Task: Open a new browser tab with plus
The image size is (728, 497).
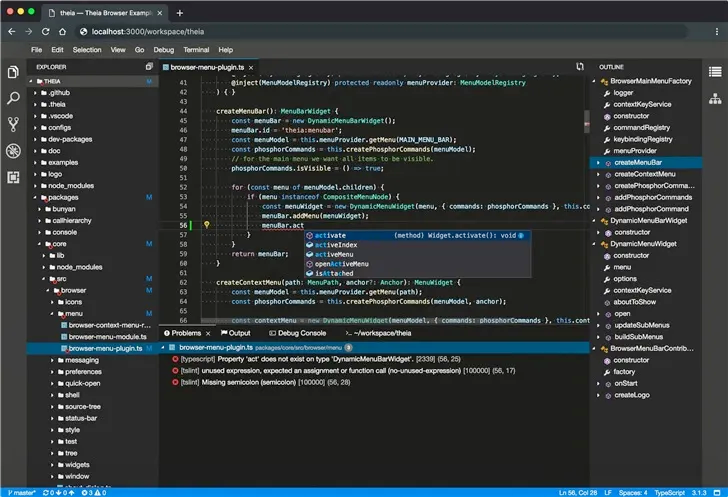Action: pyautogui.click(x=180, y=13)
